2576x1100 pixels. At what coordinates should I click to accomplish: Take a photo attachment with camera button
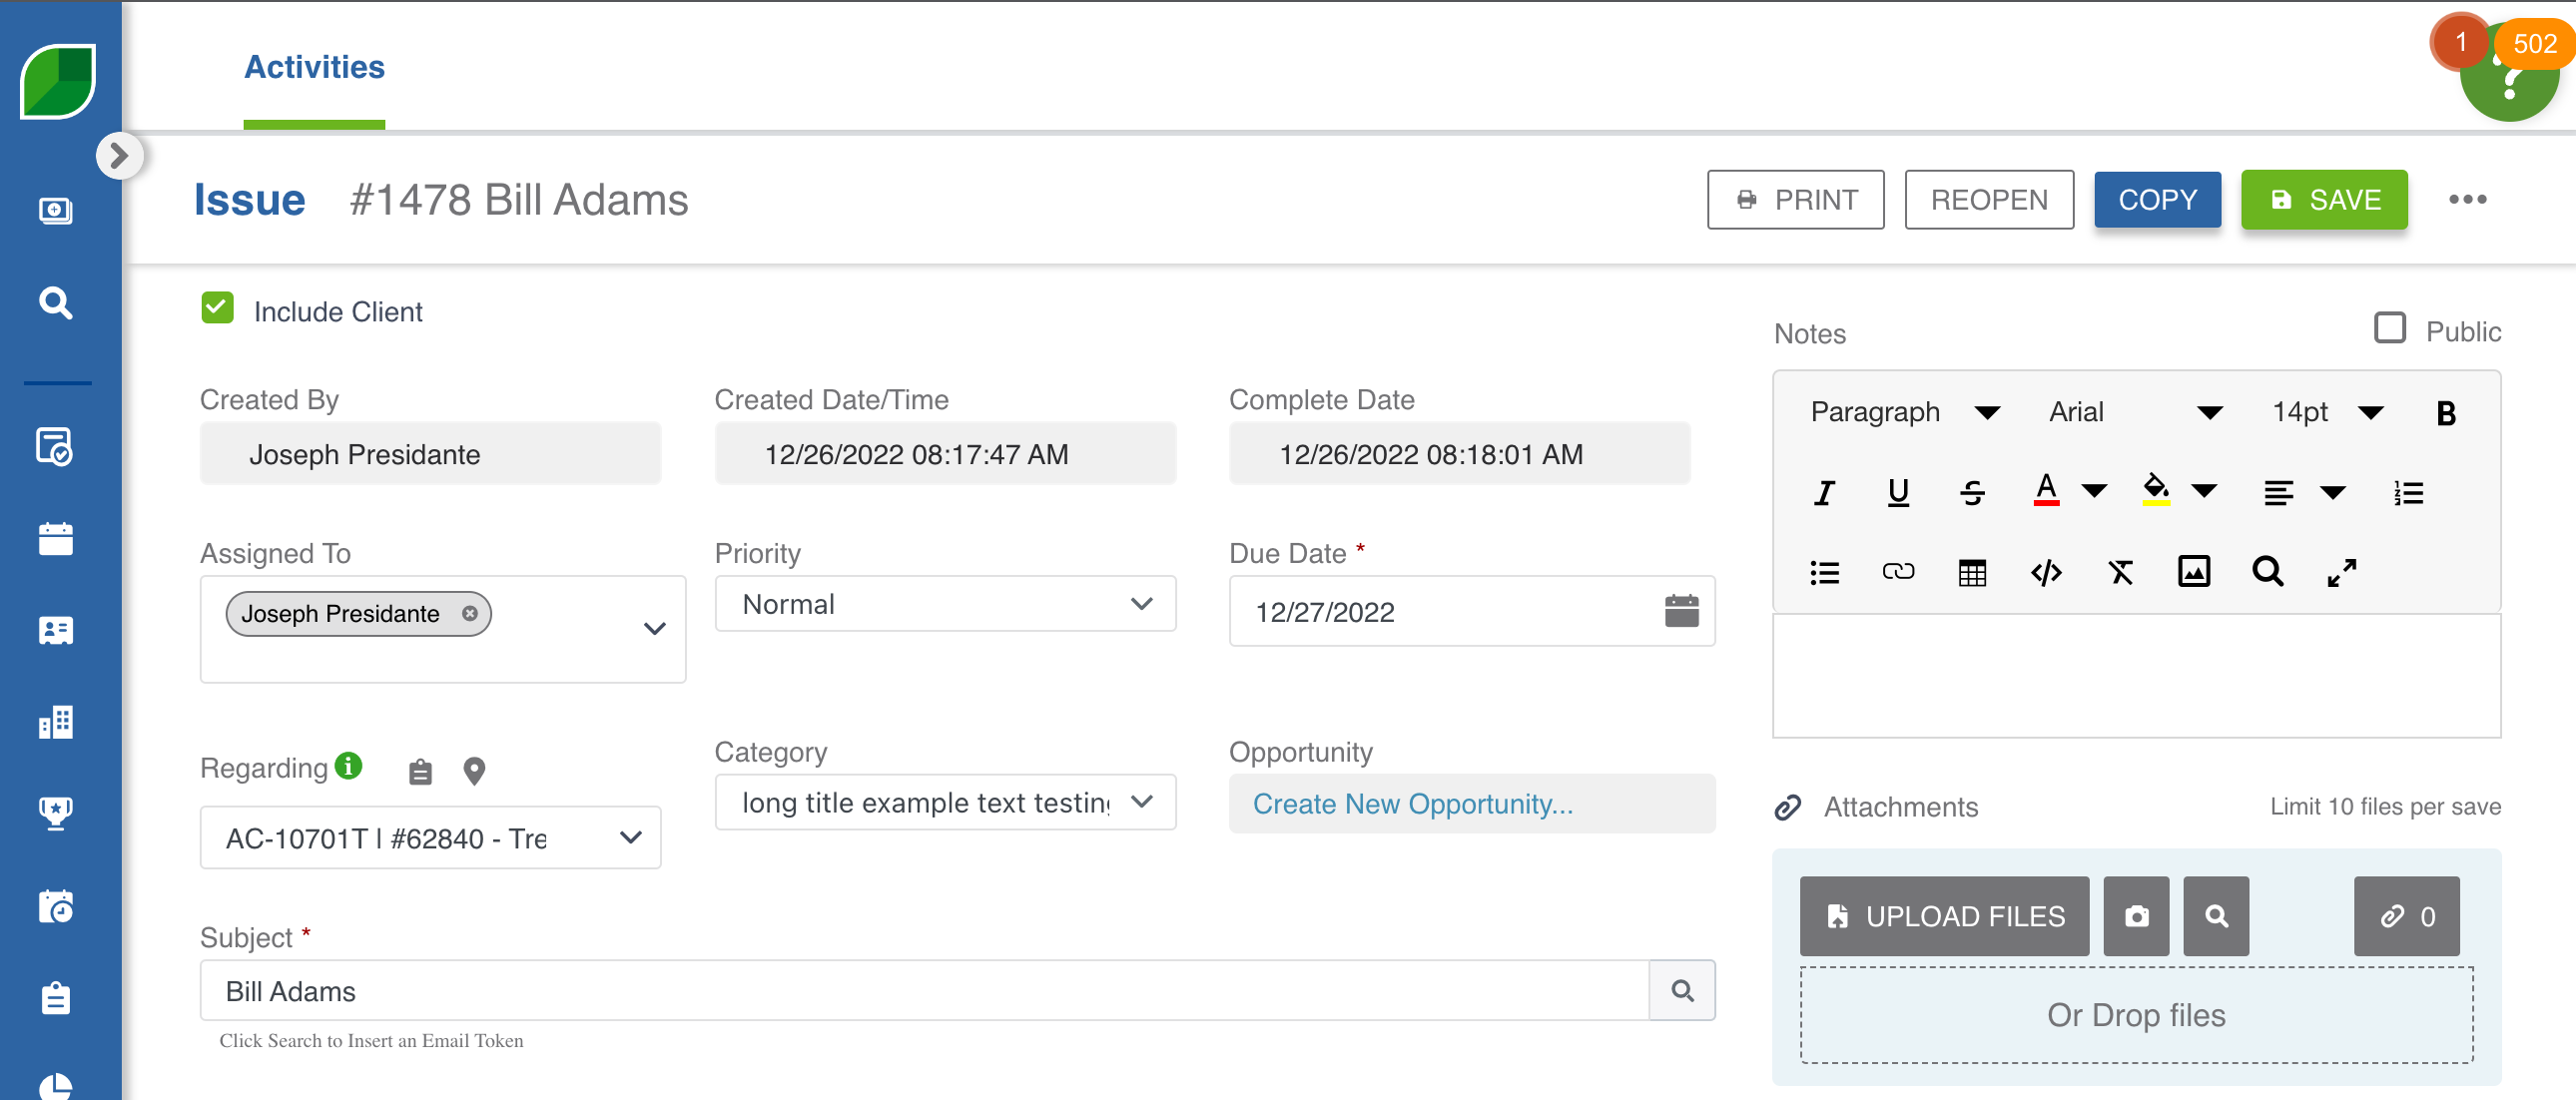(2136, 916)
